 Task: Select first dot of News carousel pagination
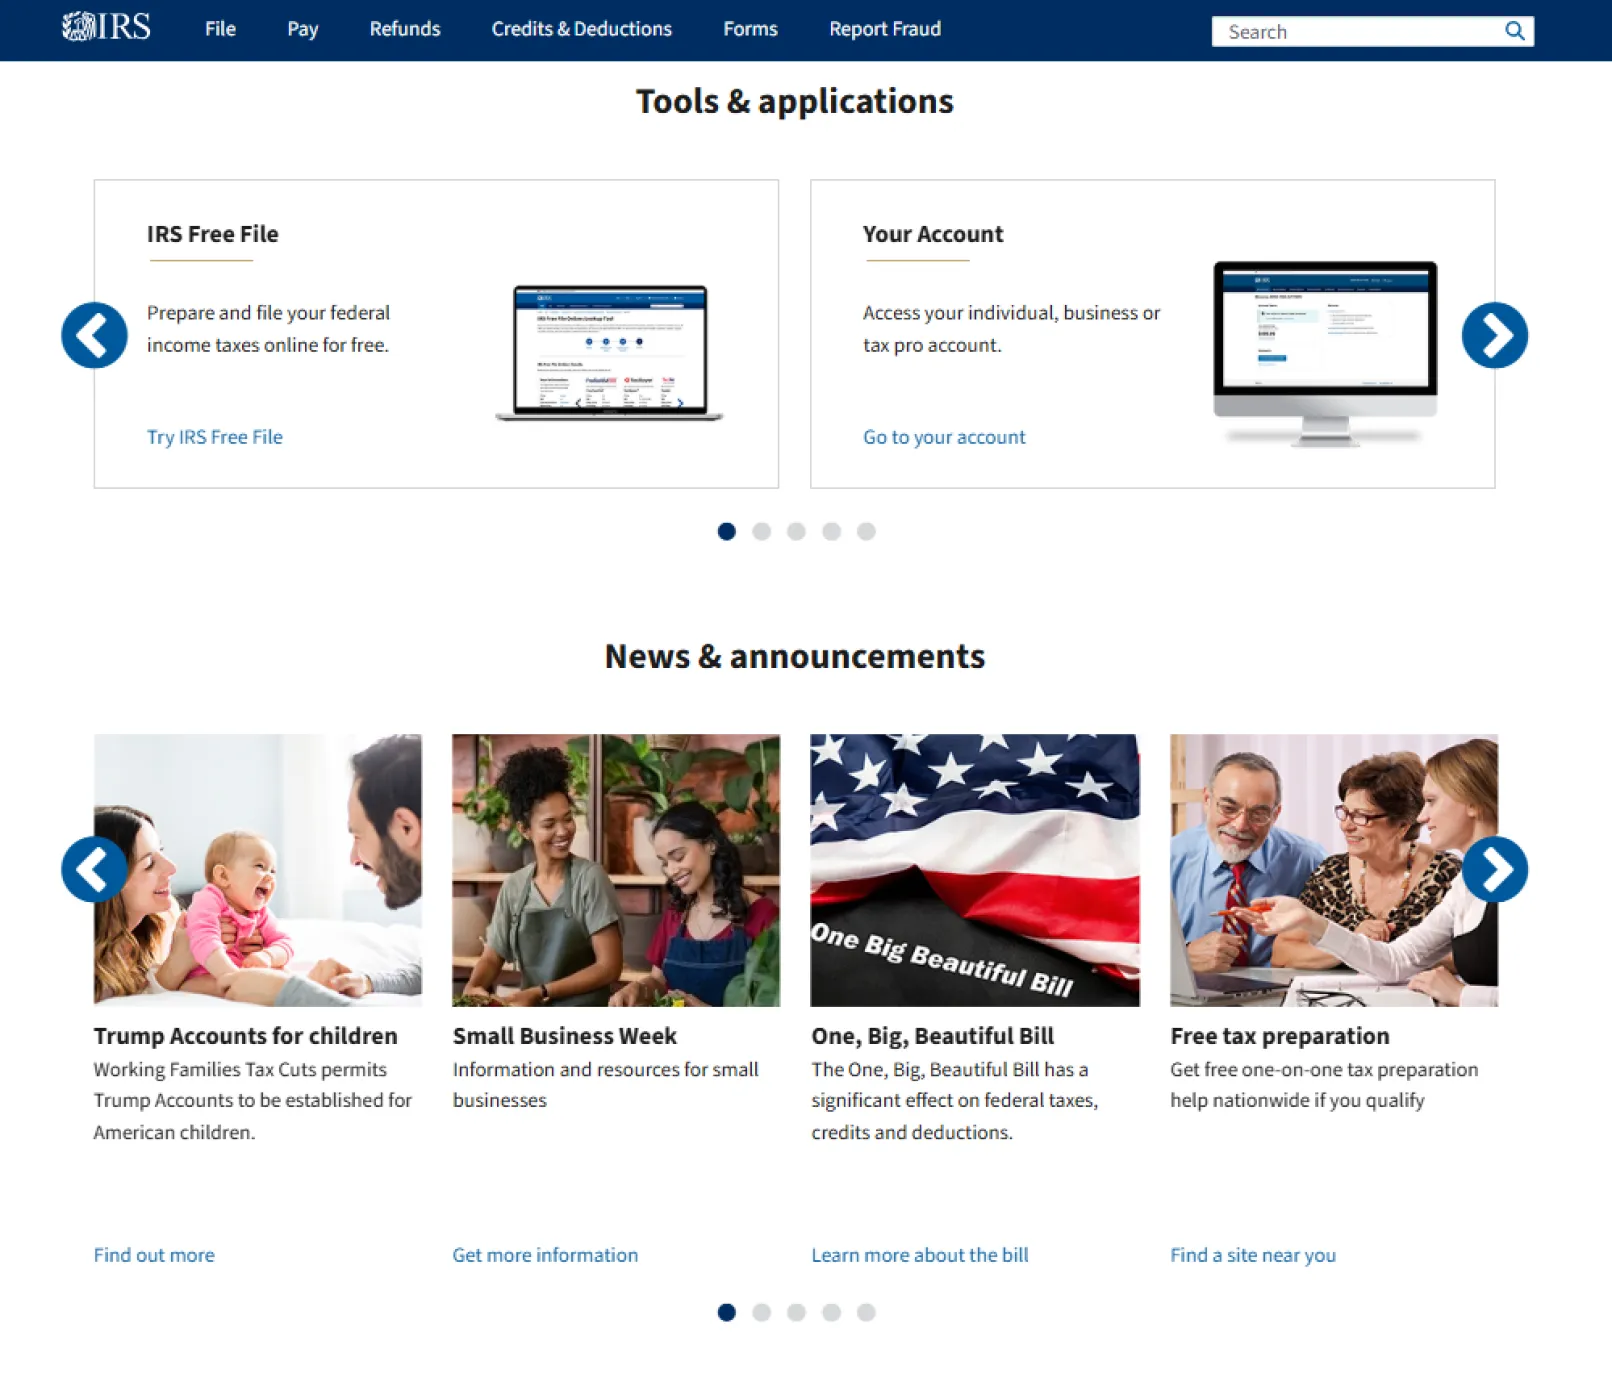(x=727, y=1312)
